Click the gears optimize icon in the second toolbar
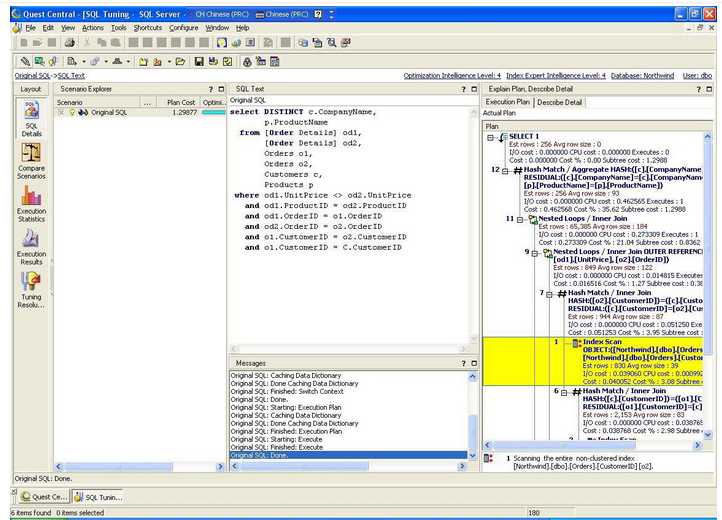Image resolution: width=722 pixels, height=520 pixels. (95, 61)
